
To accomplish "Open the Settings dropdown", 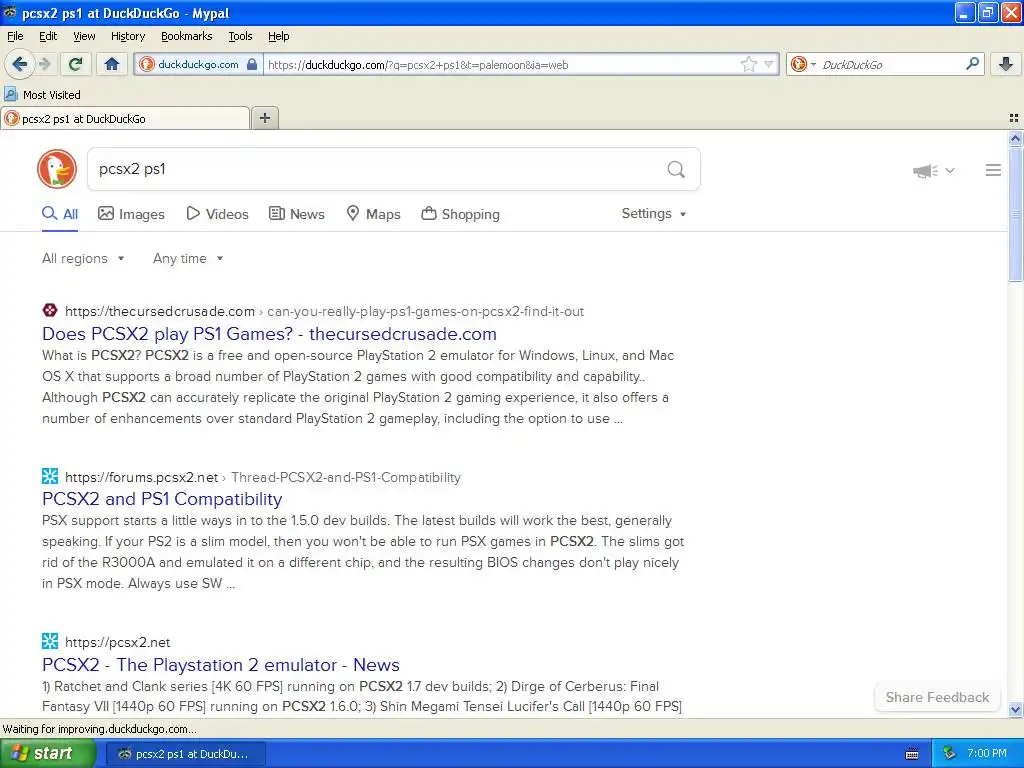I will tap(654, 214).
